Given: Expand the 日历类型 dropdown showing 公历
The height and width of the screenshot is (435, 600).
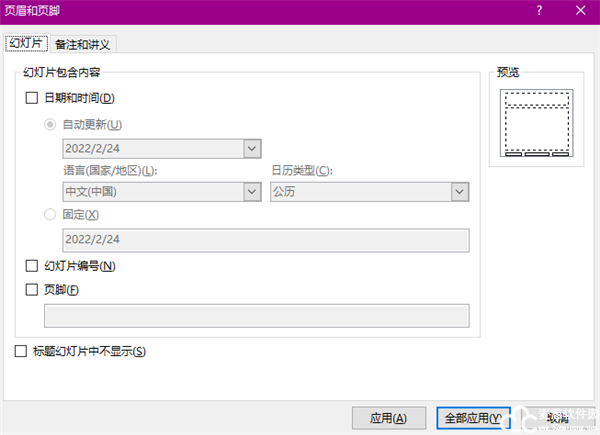Looking at the screenshot, I should coord(459,191).
